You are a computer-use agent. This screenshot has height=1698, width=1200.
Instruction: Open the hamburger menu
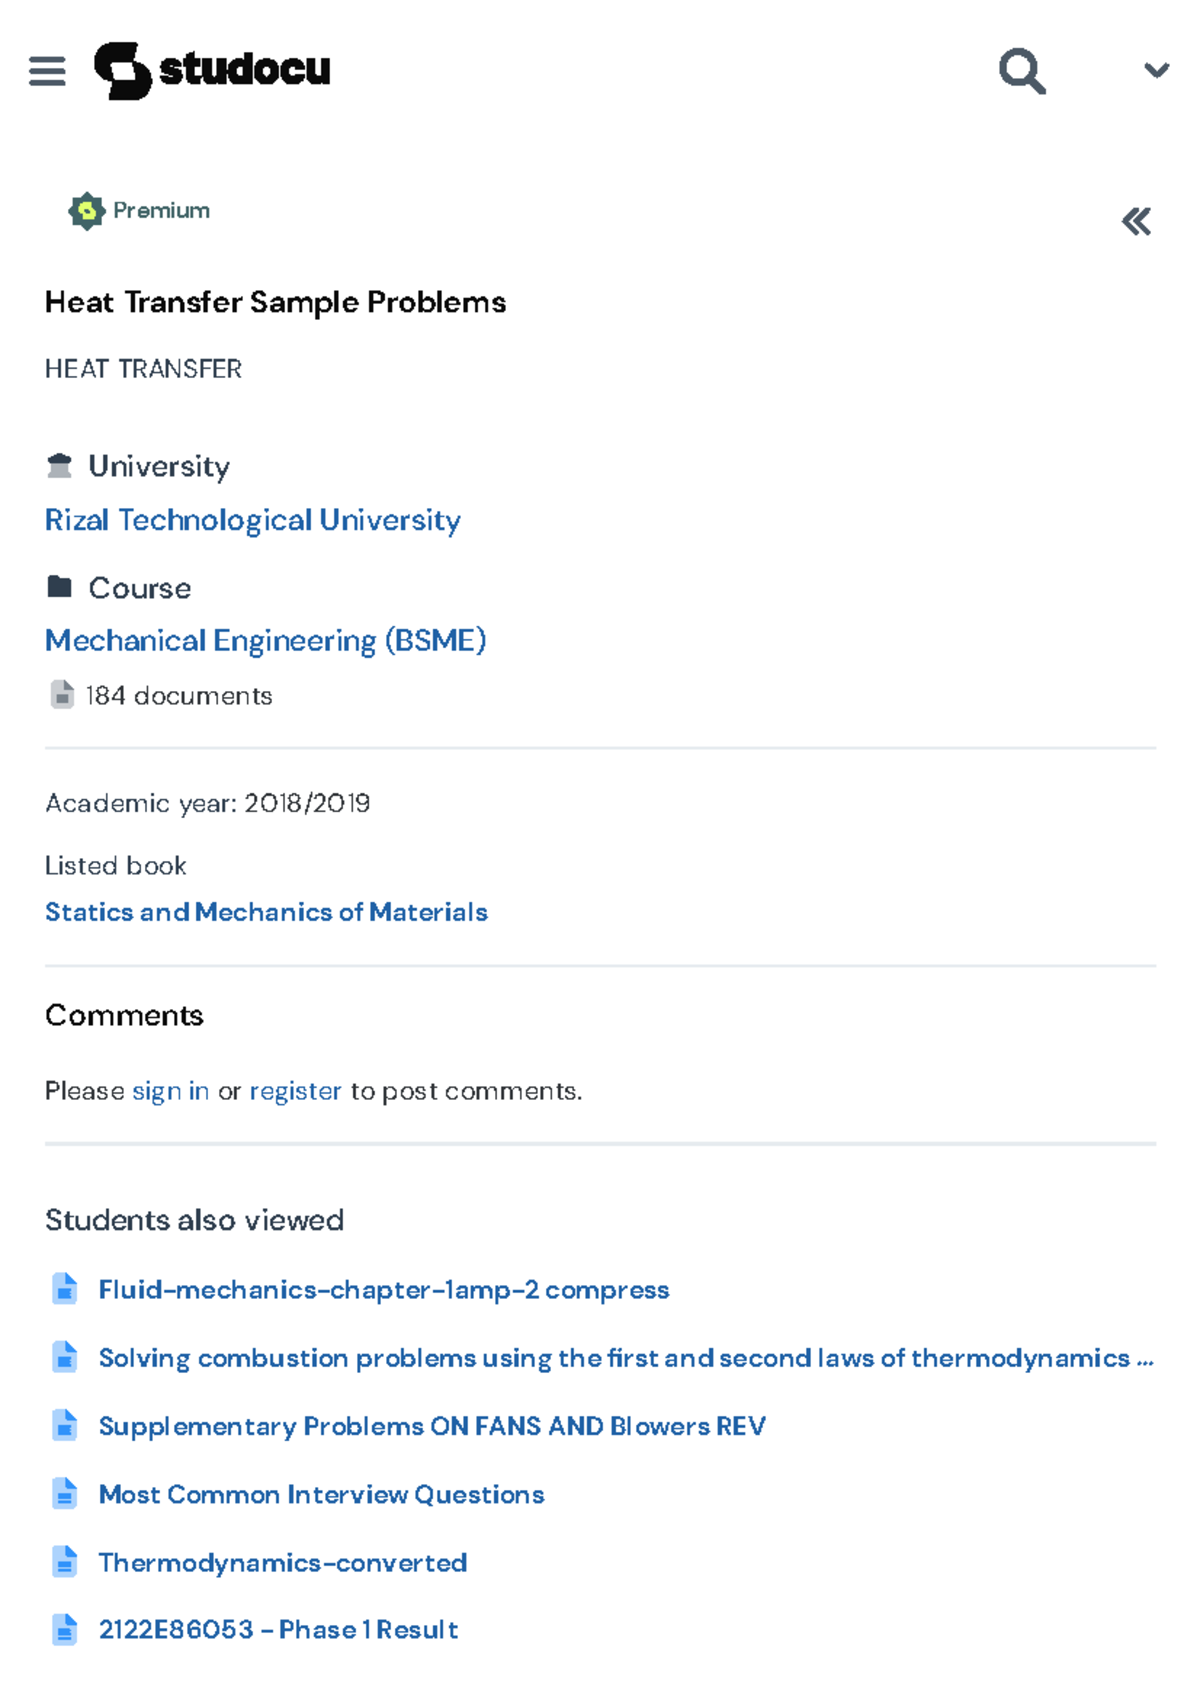(47, 71)
